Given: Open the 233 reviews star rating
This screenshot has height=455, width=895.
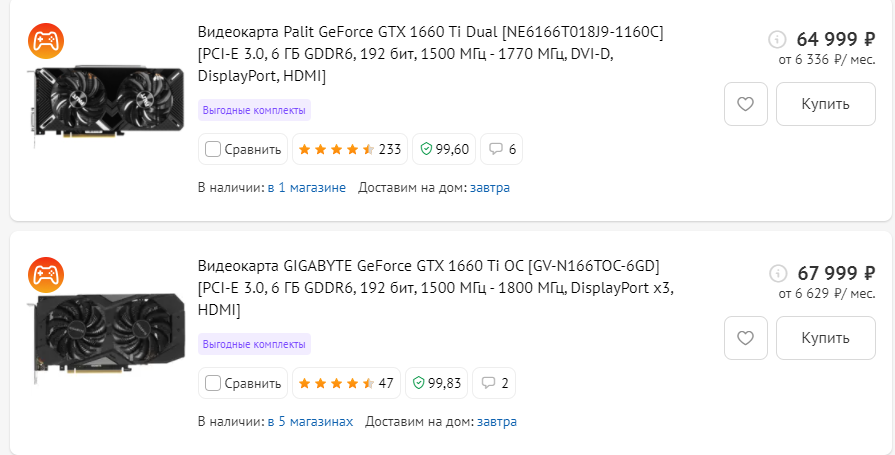Looking at the screenshot, I should 349,150.
